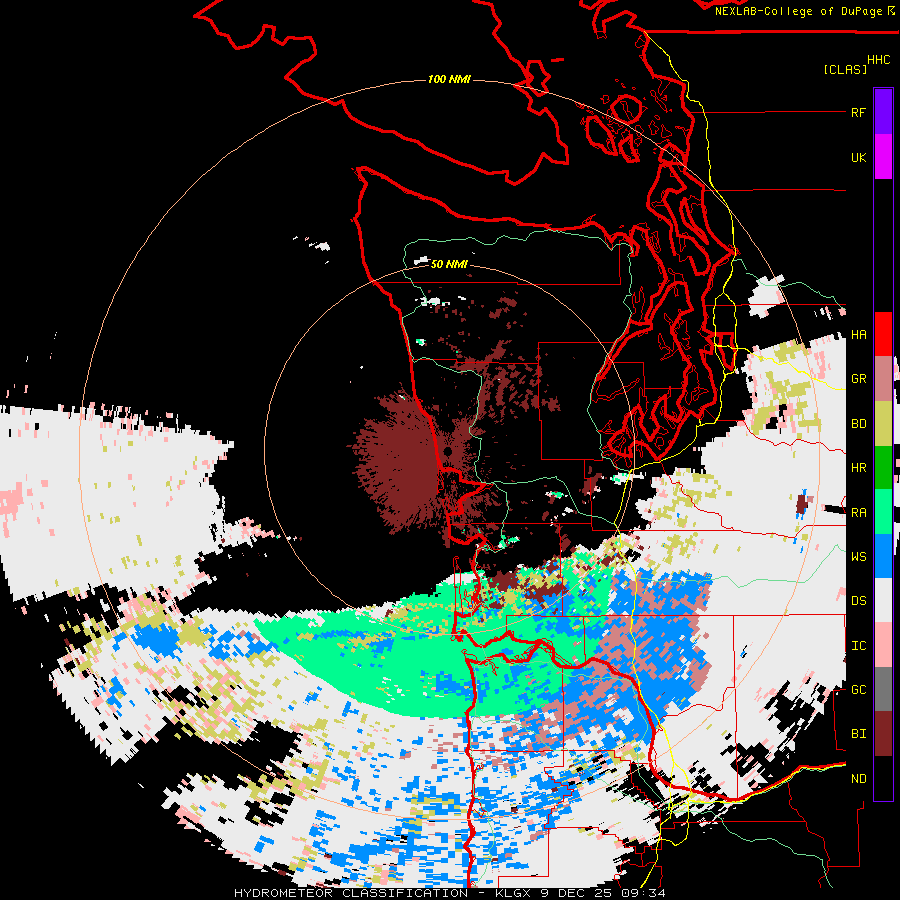Click the 09:34 timestamp
Screen dimensions: 900x900
tap(645, 893)
